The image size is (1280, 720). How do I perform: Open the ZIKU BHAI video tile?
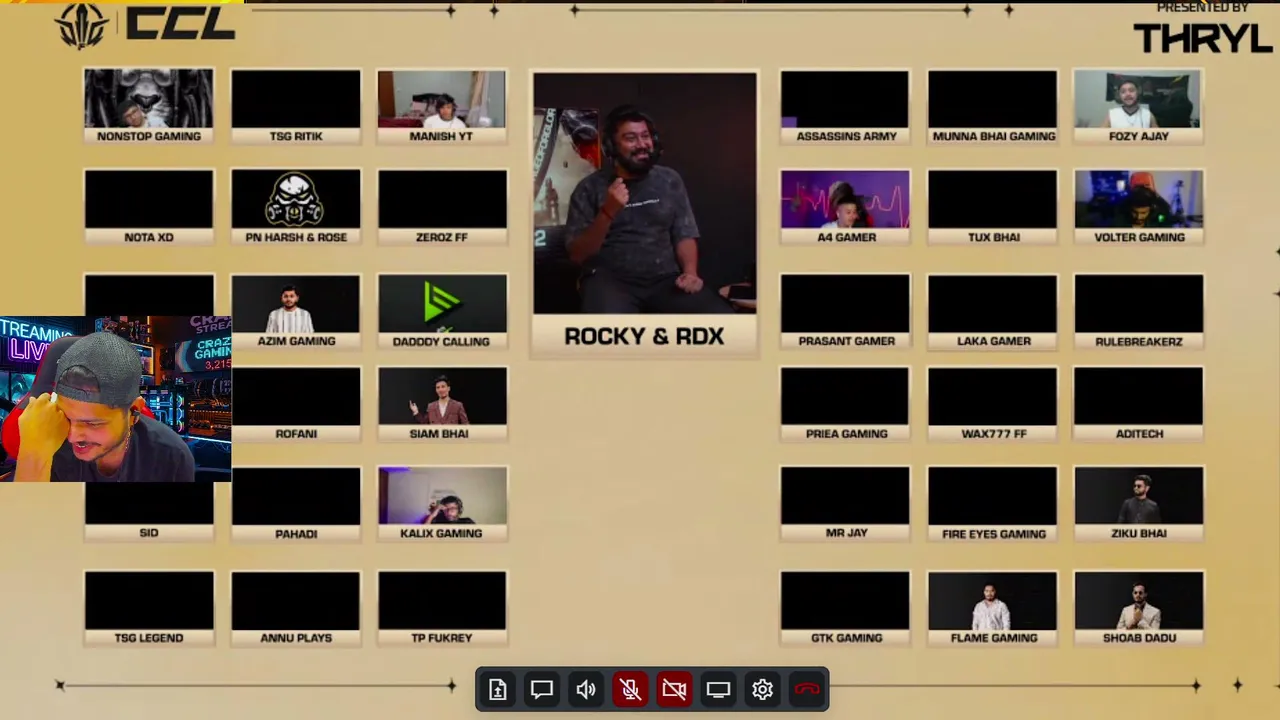coord(1139,504)
